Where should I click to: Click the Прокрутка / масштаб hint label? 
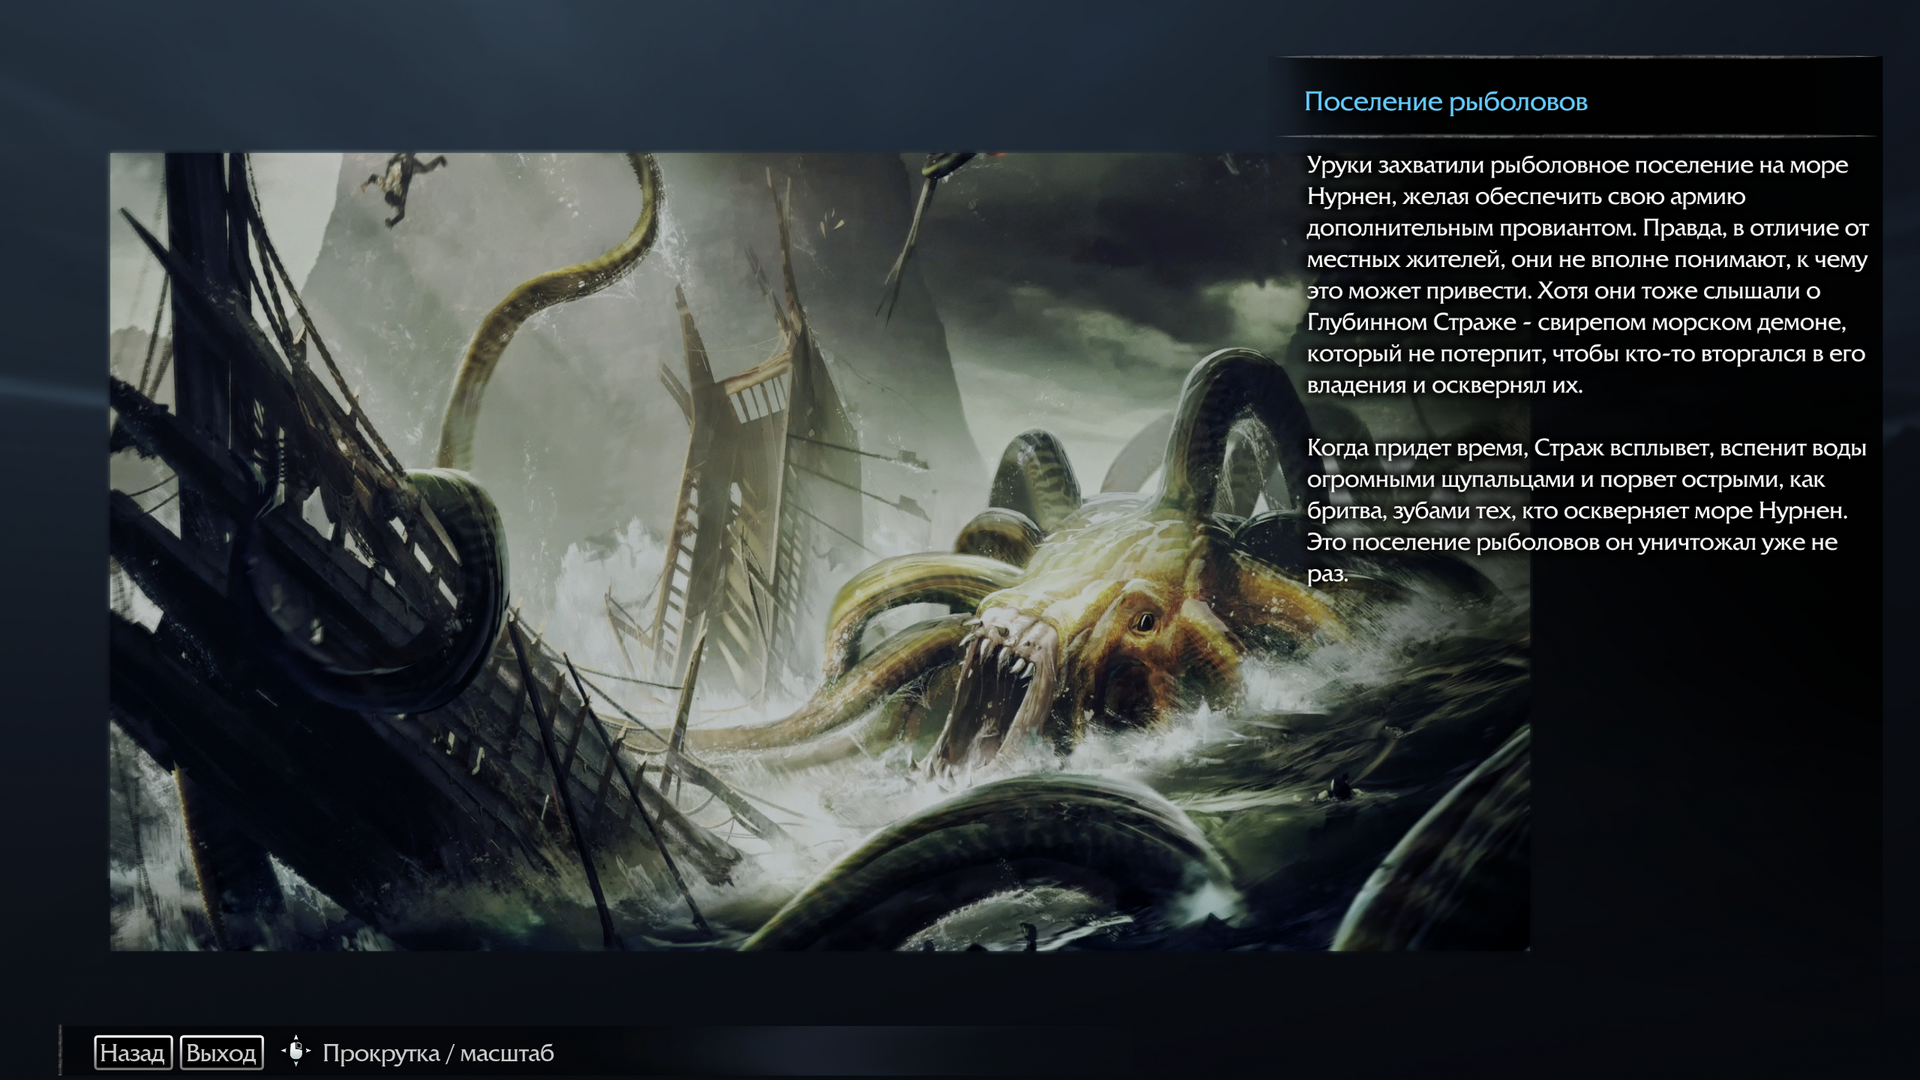tap(437, 1053)
